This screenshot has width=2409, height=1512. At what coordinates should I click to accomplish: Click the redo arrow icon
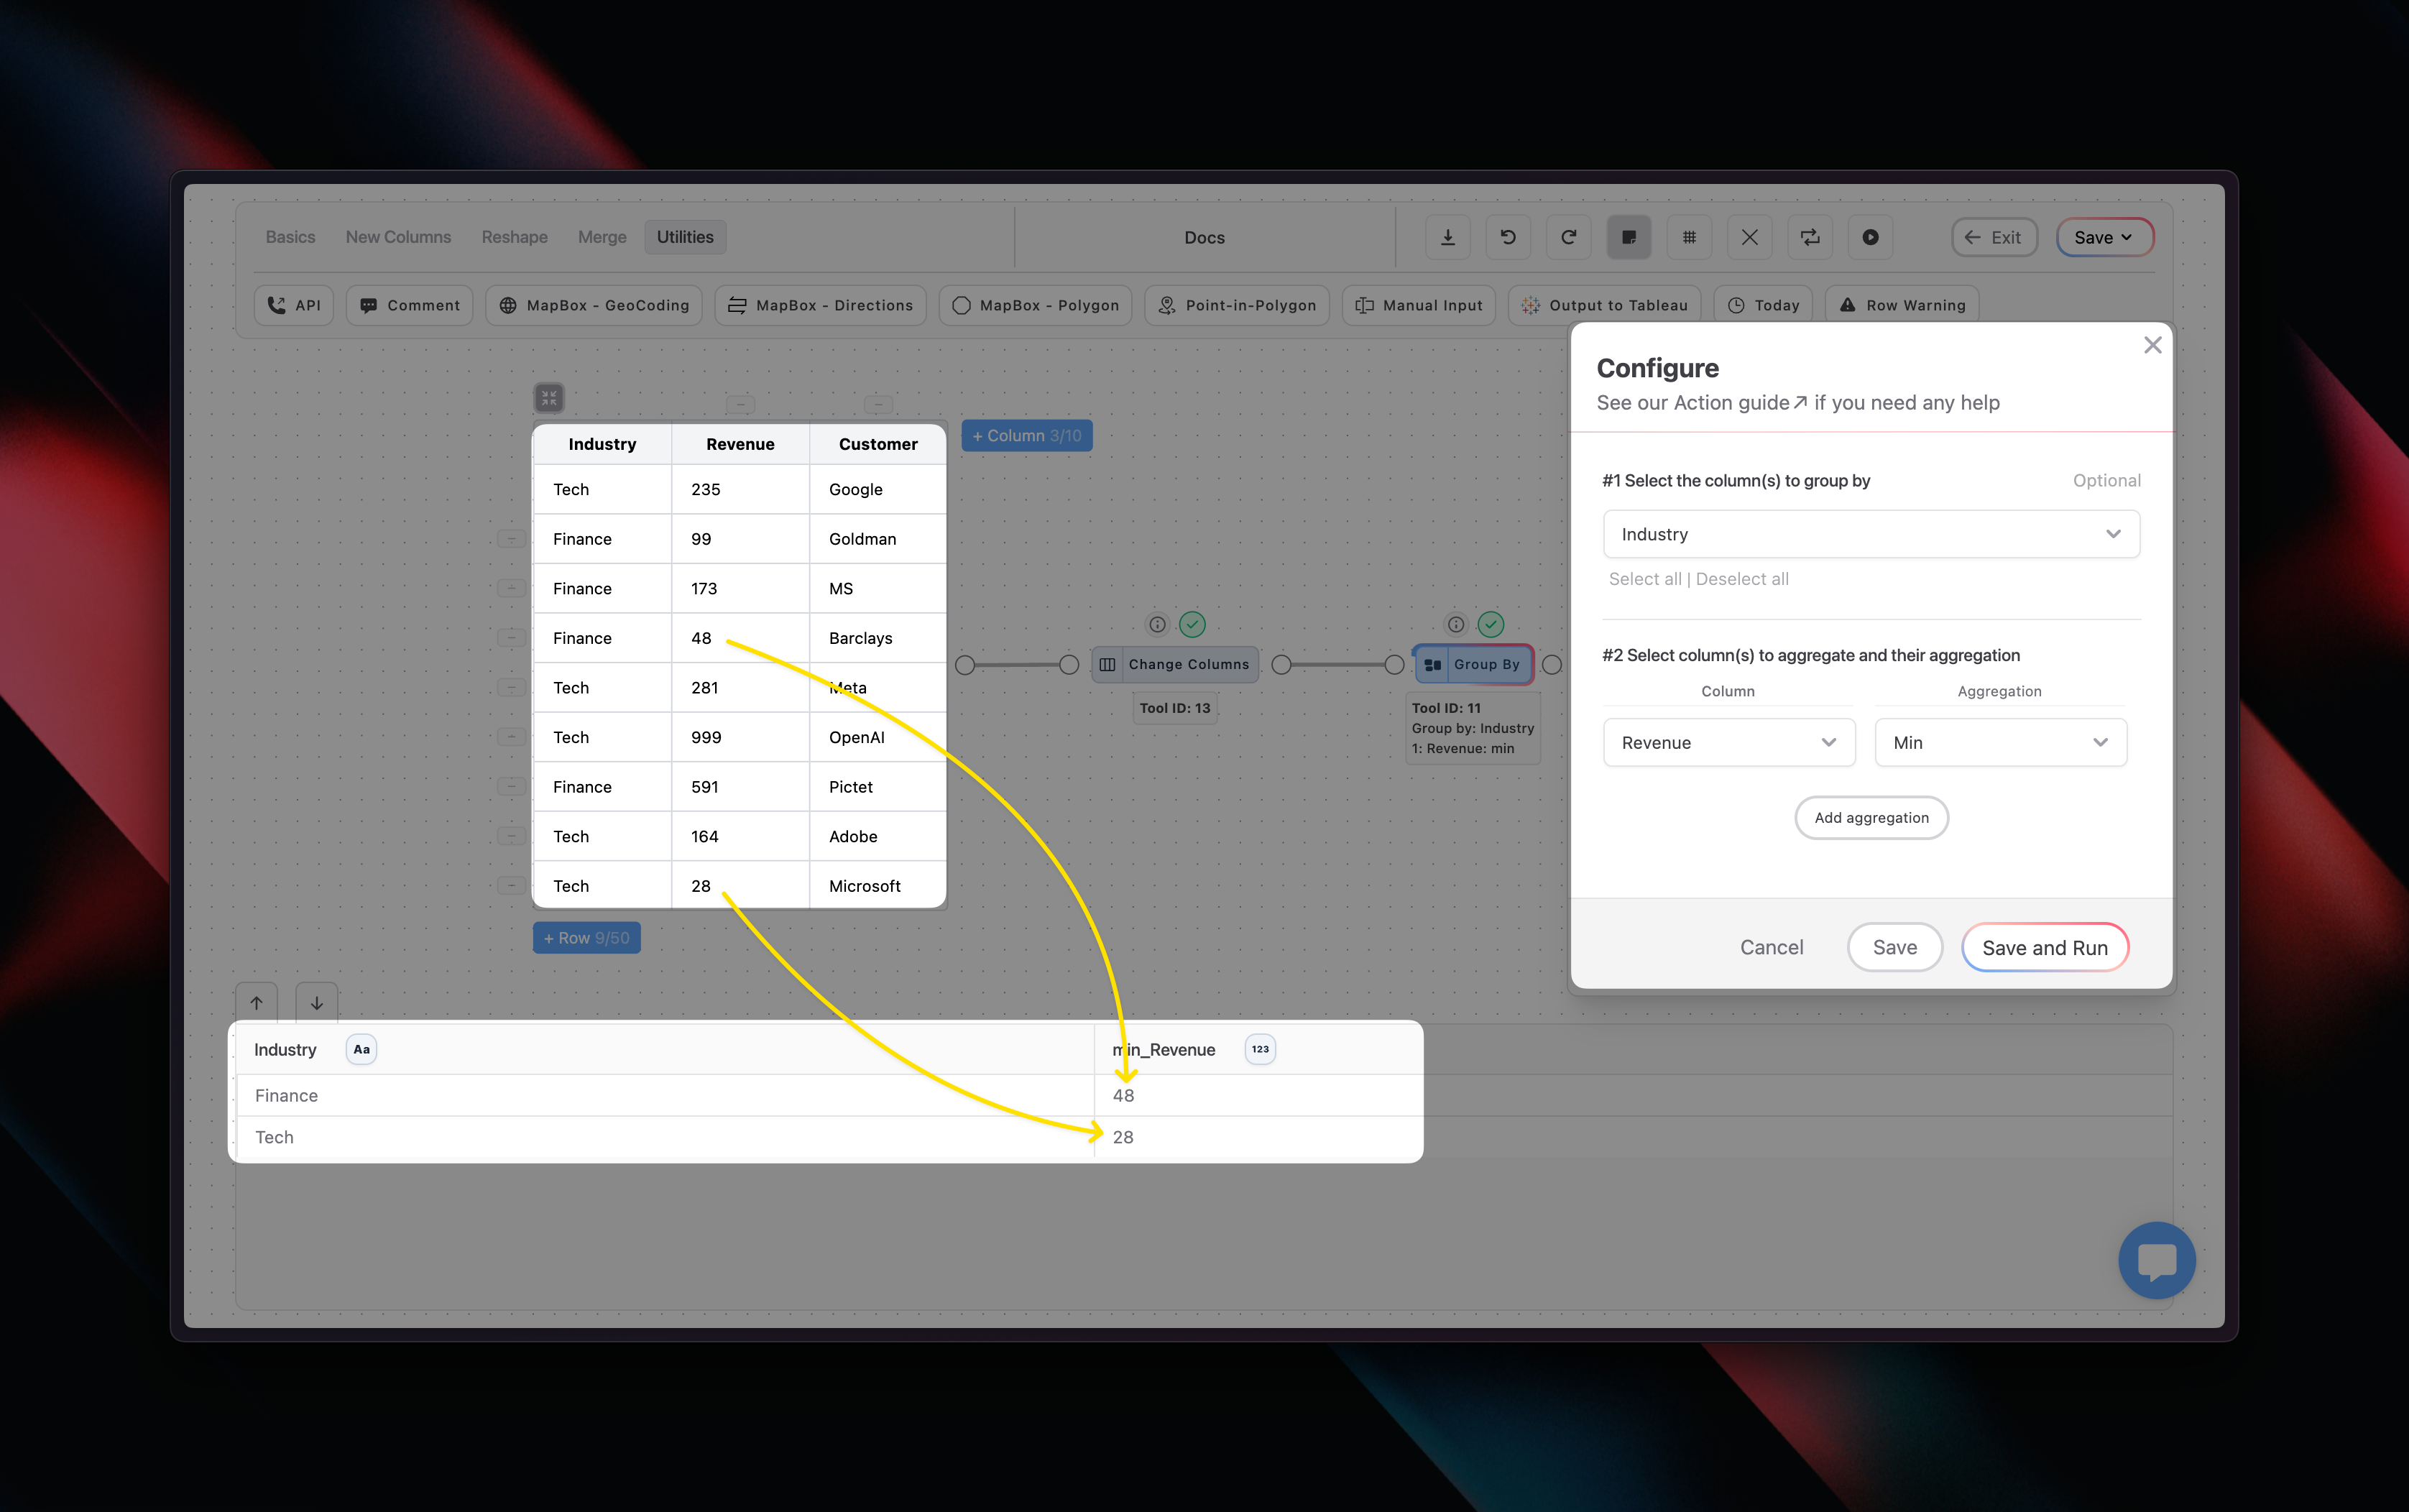(x=1568, y=237)
